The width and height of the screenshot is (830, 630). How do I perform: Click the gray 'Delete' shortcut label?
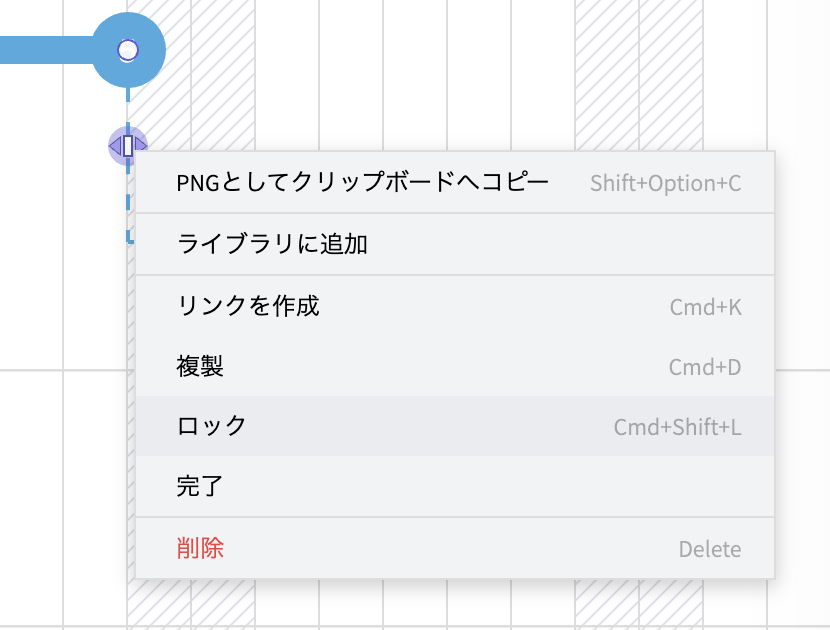point(709,549)
